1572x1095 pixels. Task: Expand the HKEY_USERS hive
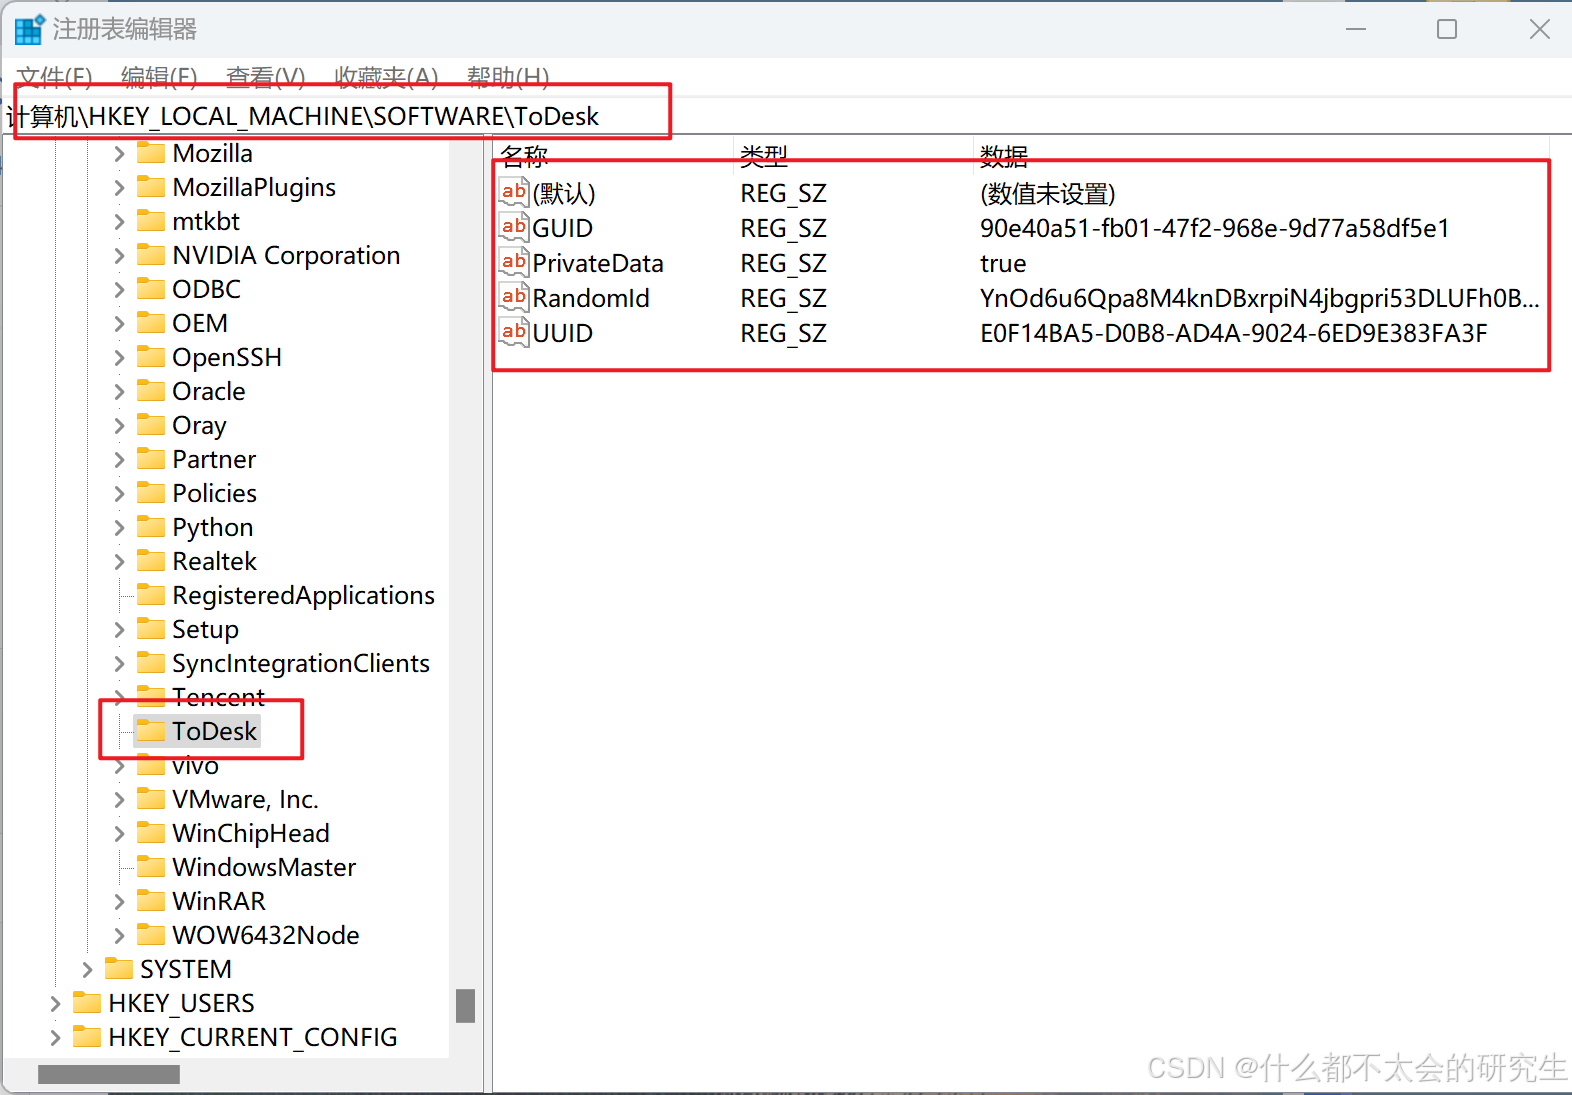click(55, 1003)
